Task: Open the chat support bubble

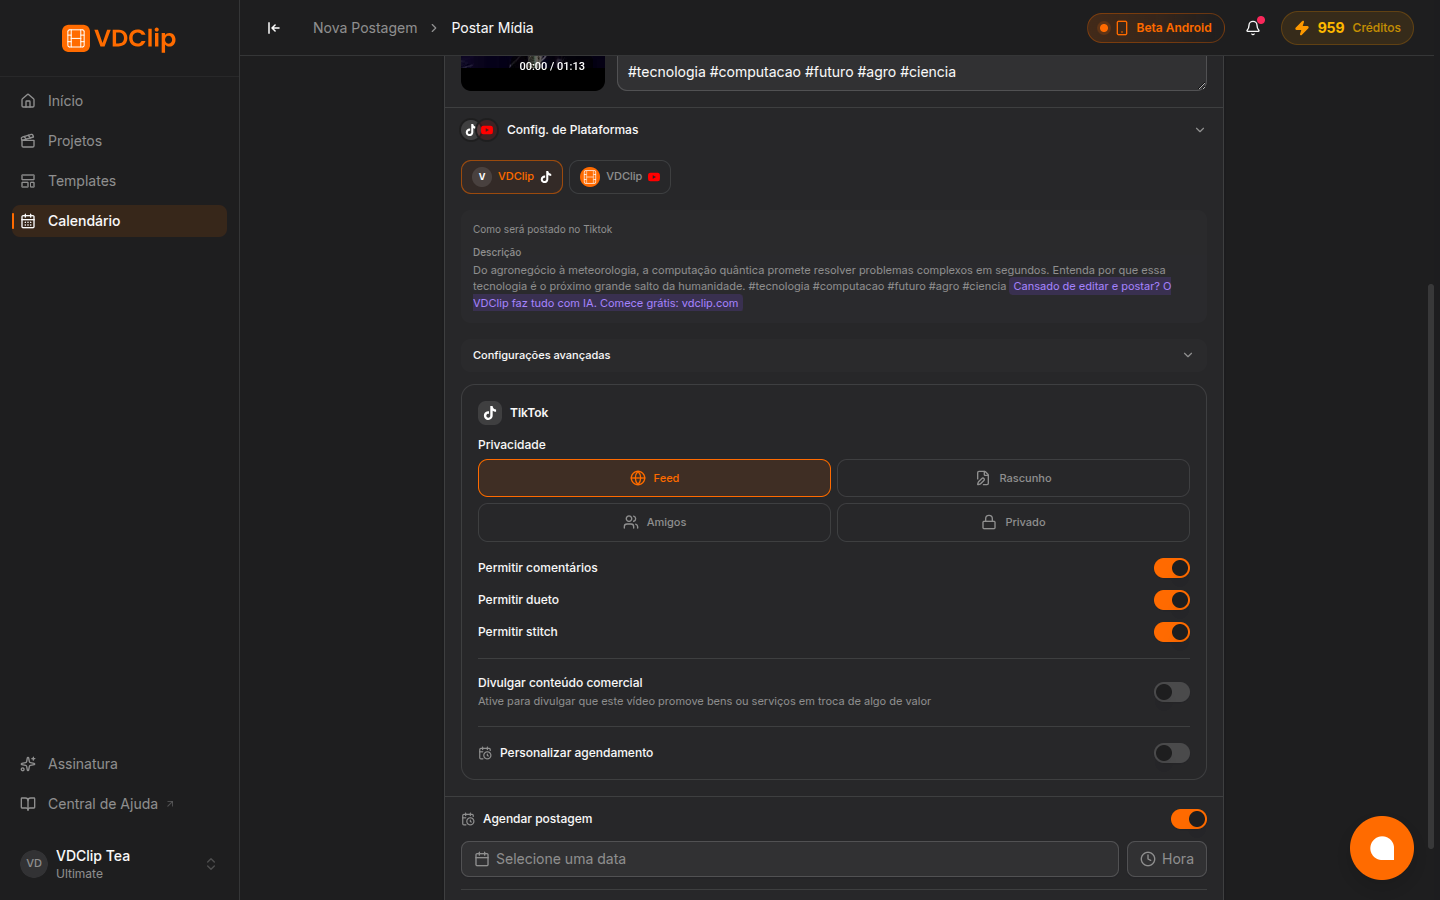Action: point(1382,848)
